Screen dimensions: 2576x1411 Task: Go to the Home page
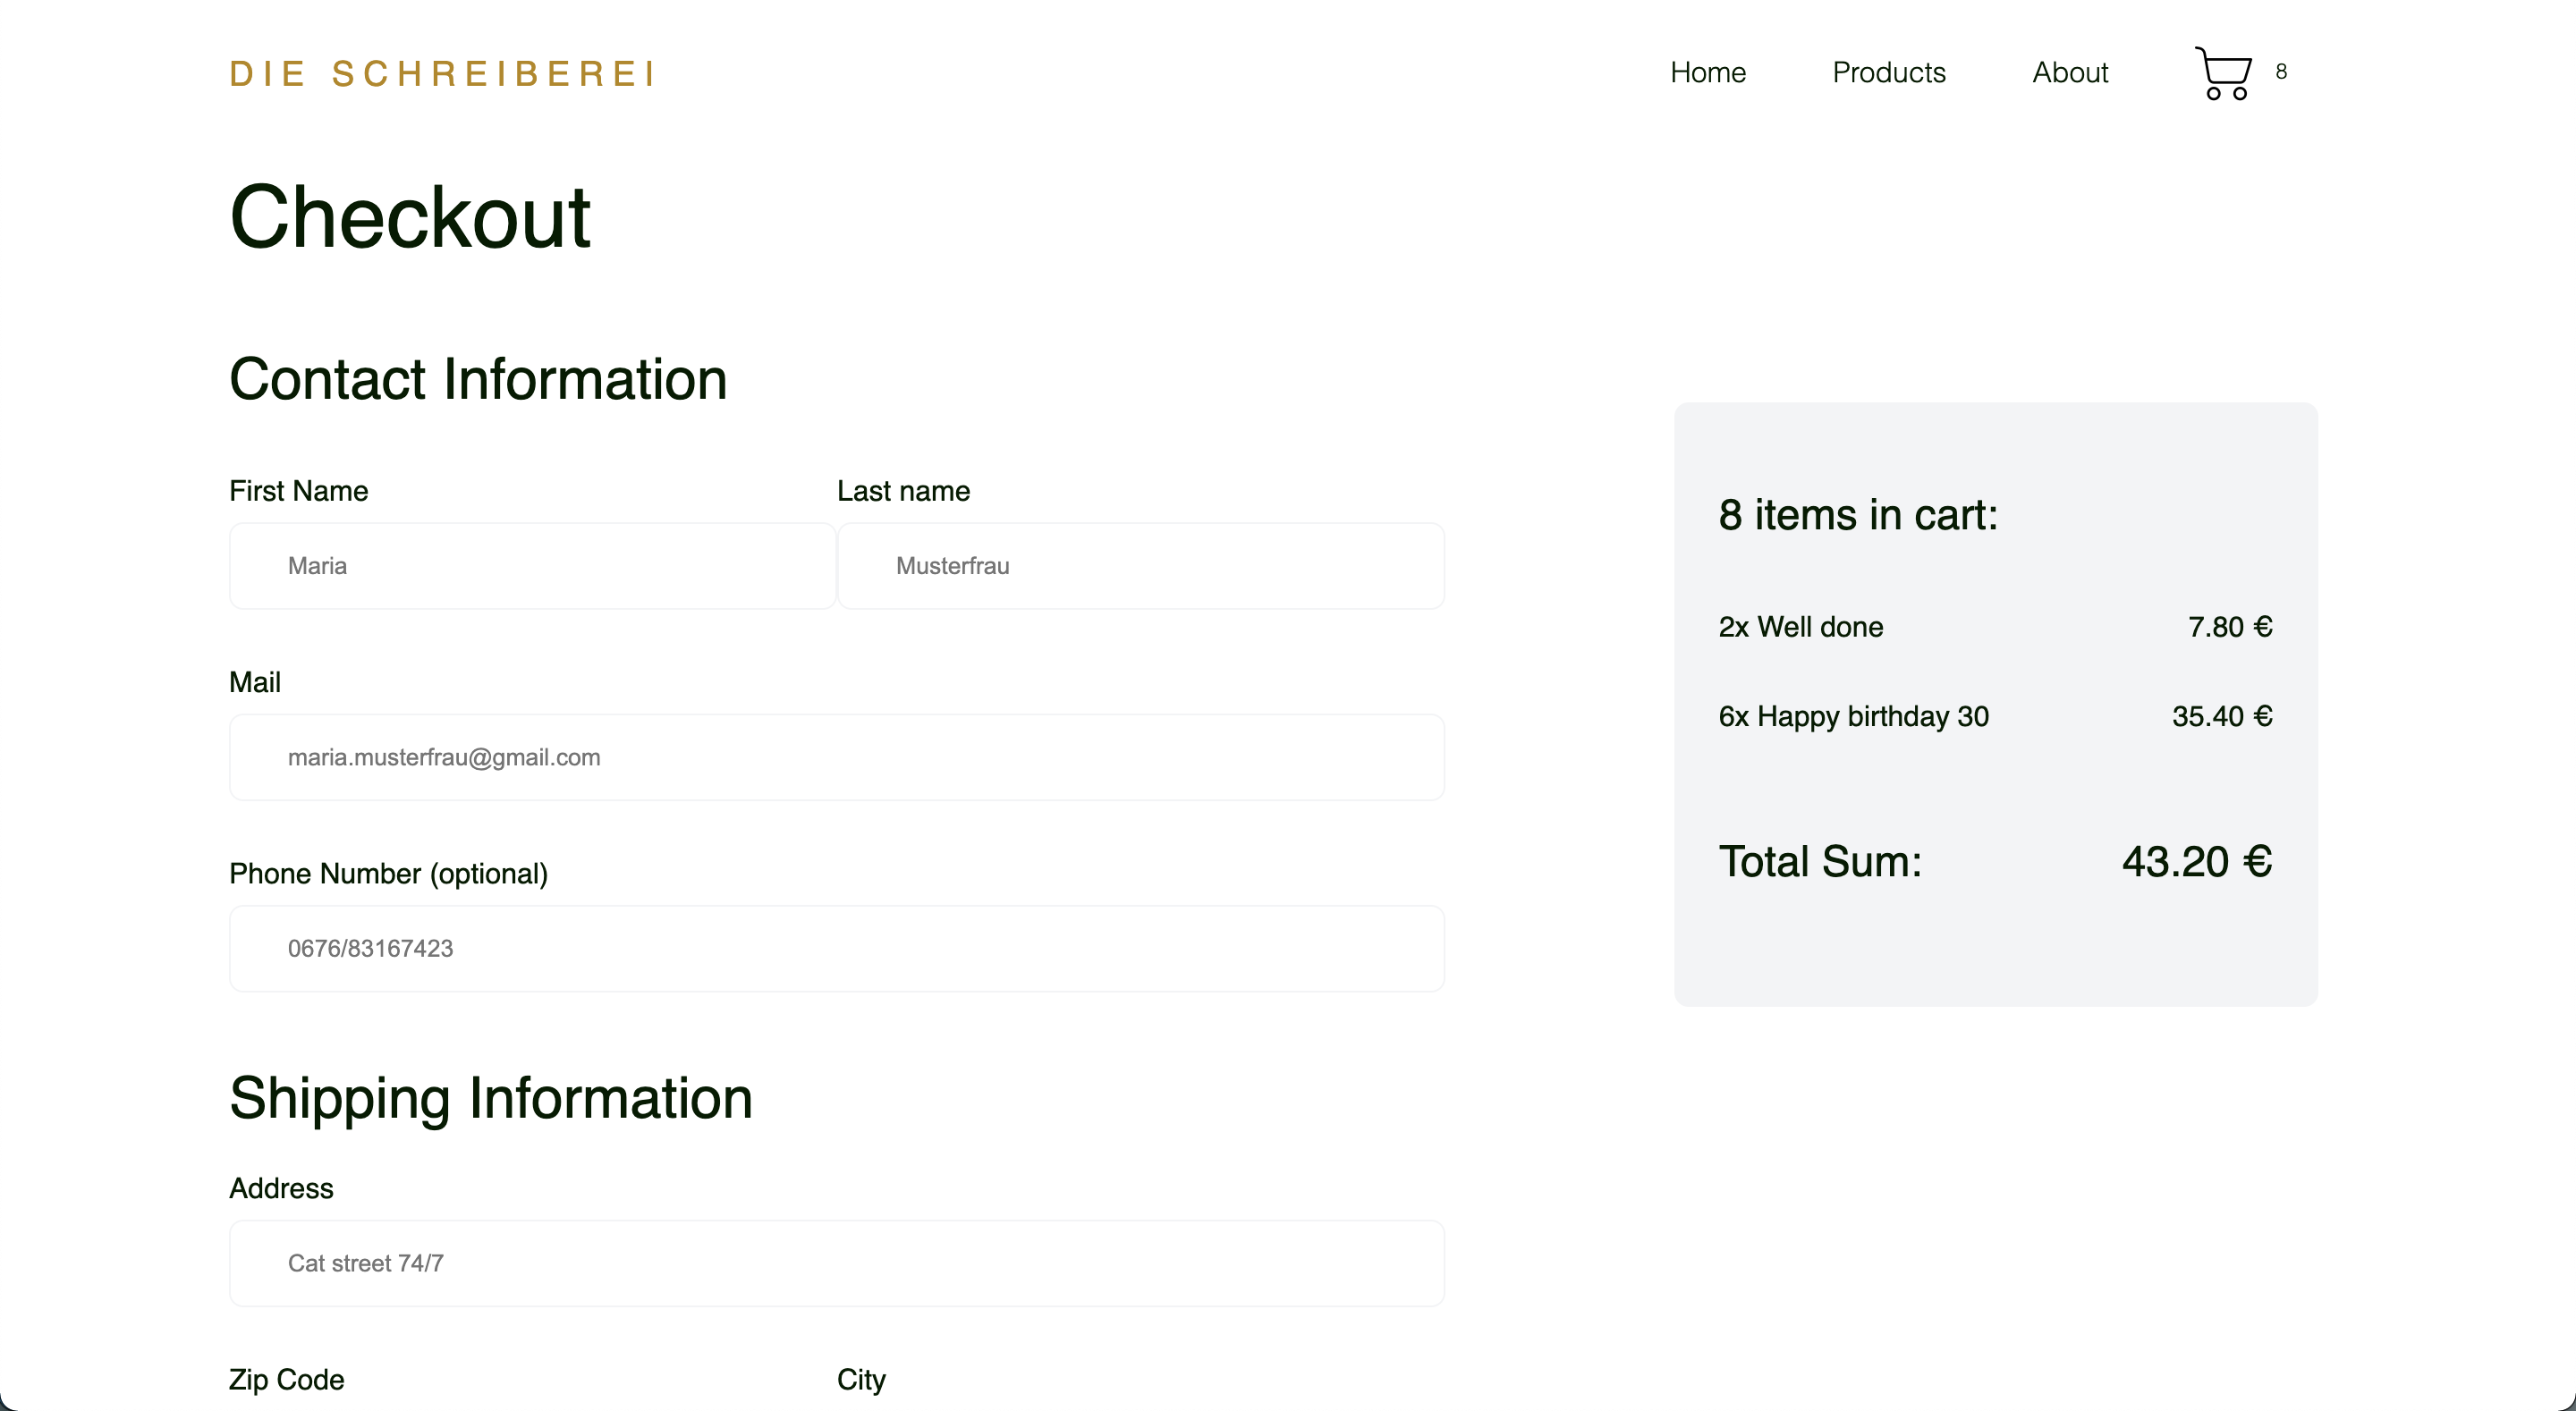1707,73
